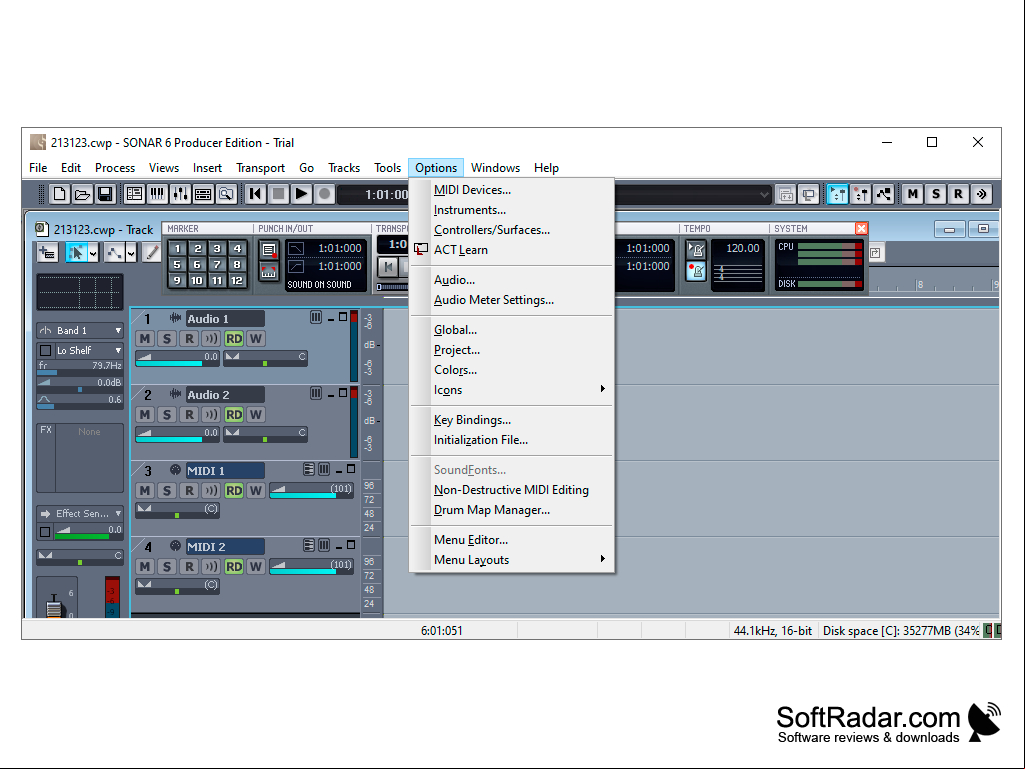Click ACT Learn in Options menu

pyautogui.click(x=460, y=250)
